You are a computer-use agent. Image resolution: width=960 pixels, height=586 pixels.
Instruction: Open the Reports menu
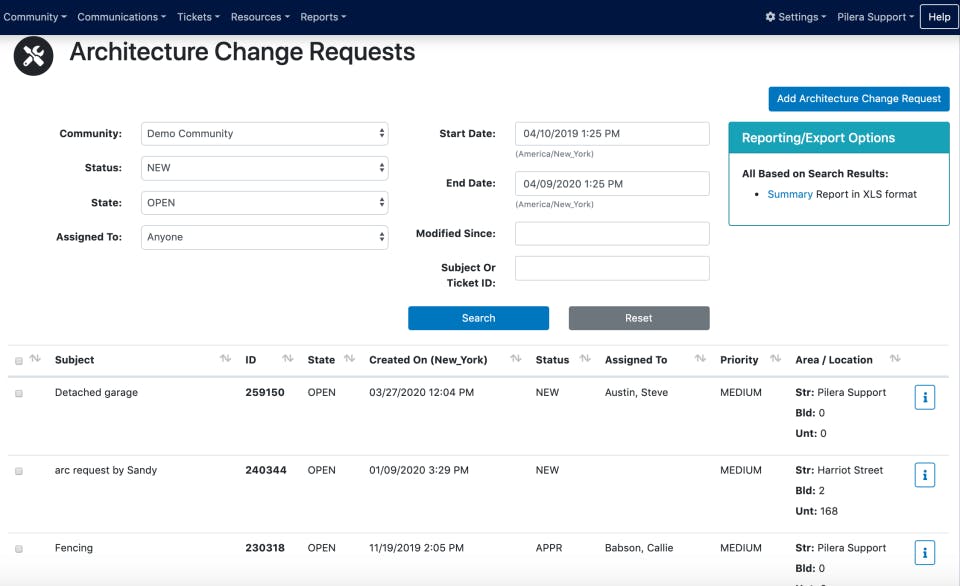[322, 17]
